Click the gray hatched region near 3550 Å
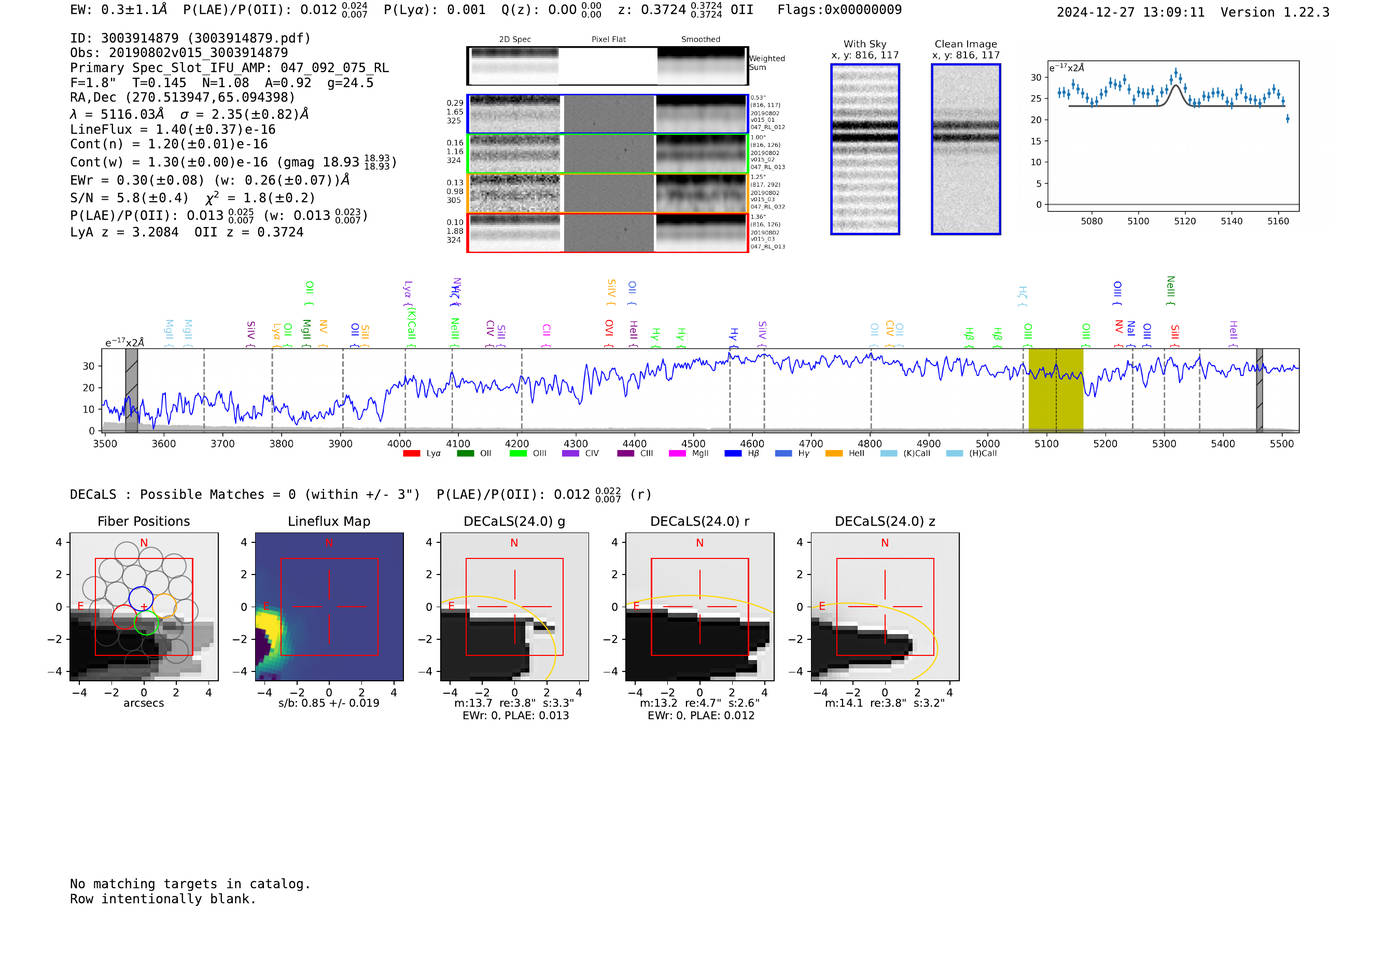The image size is (1400, 953). 131,390
